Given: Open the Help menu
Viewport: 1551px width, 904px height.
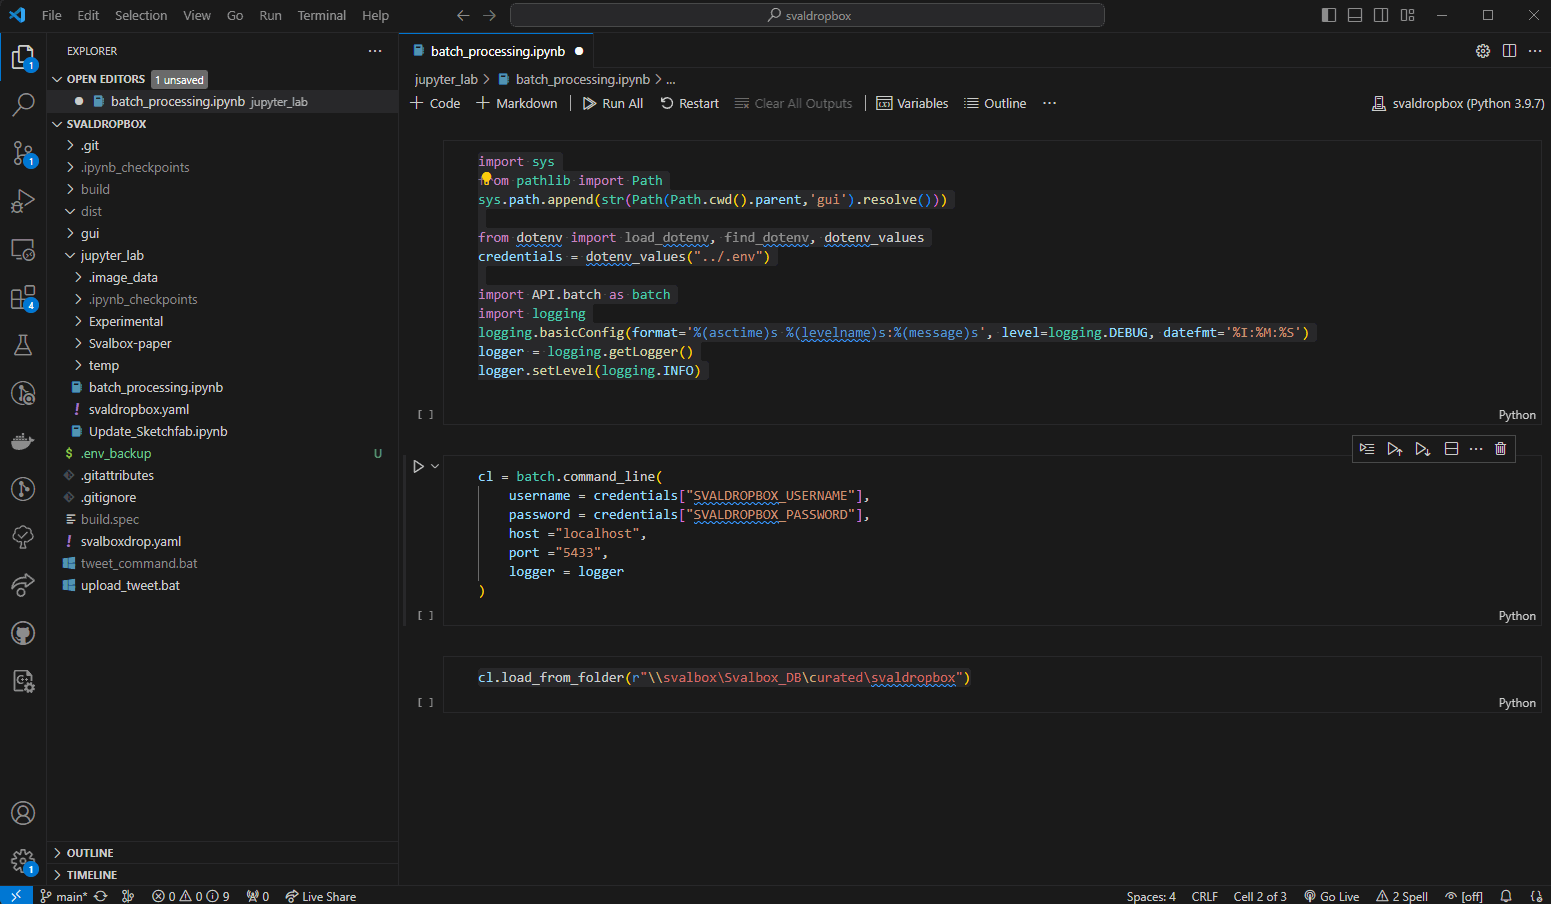Looking at the screenshot, I should pos(375,15).
